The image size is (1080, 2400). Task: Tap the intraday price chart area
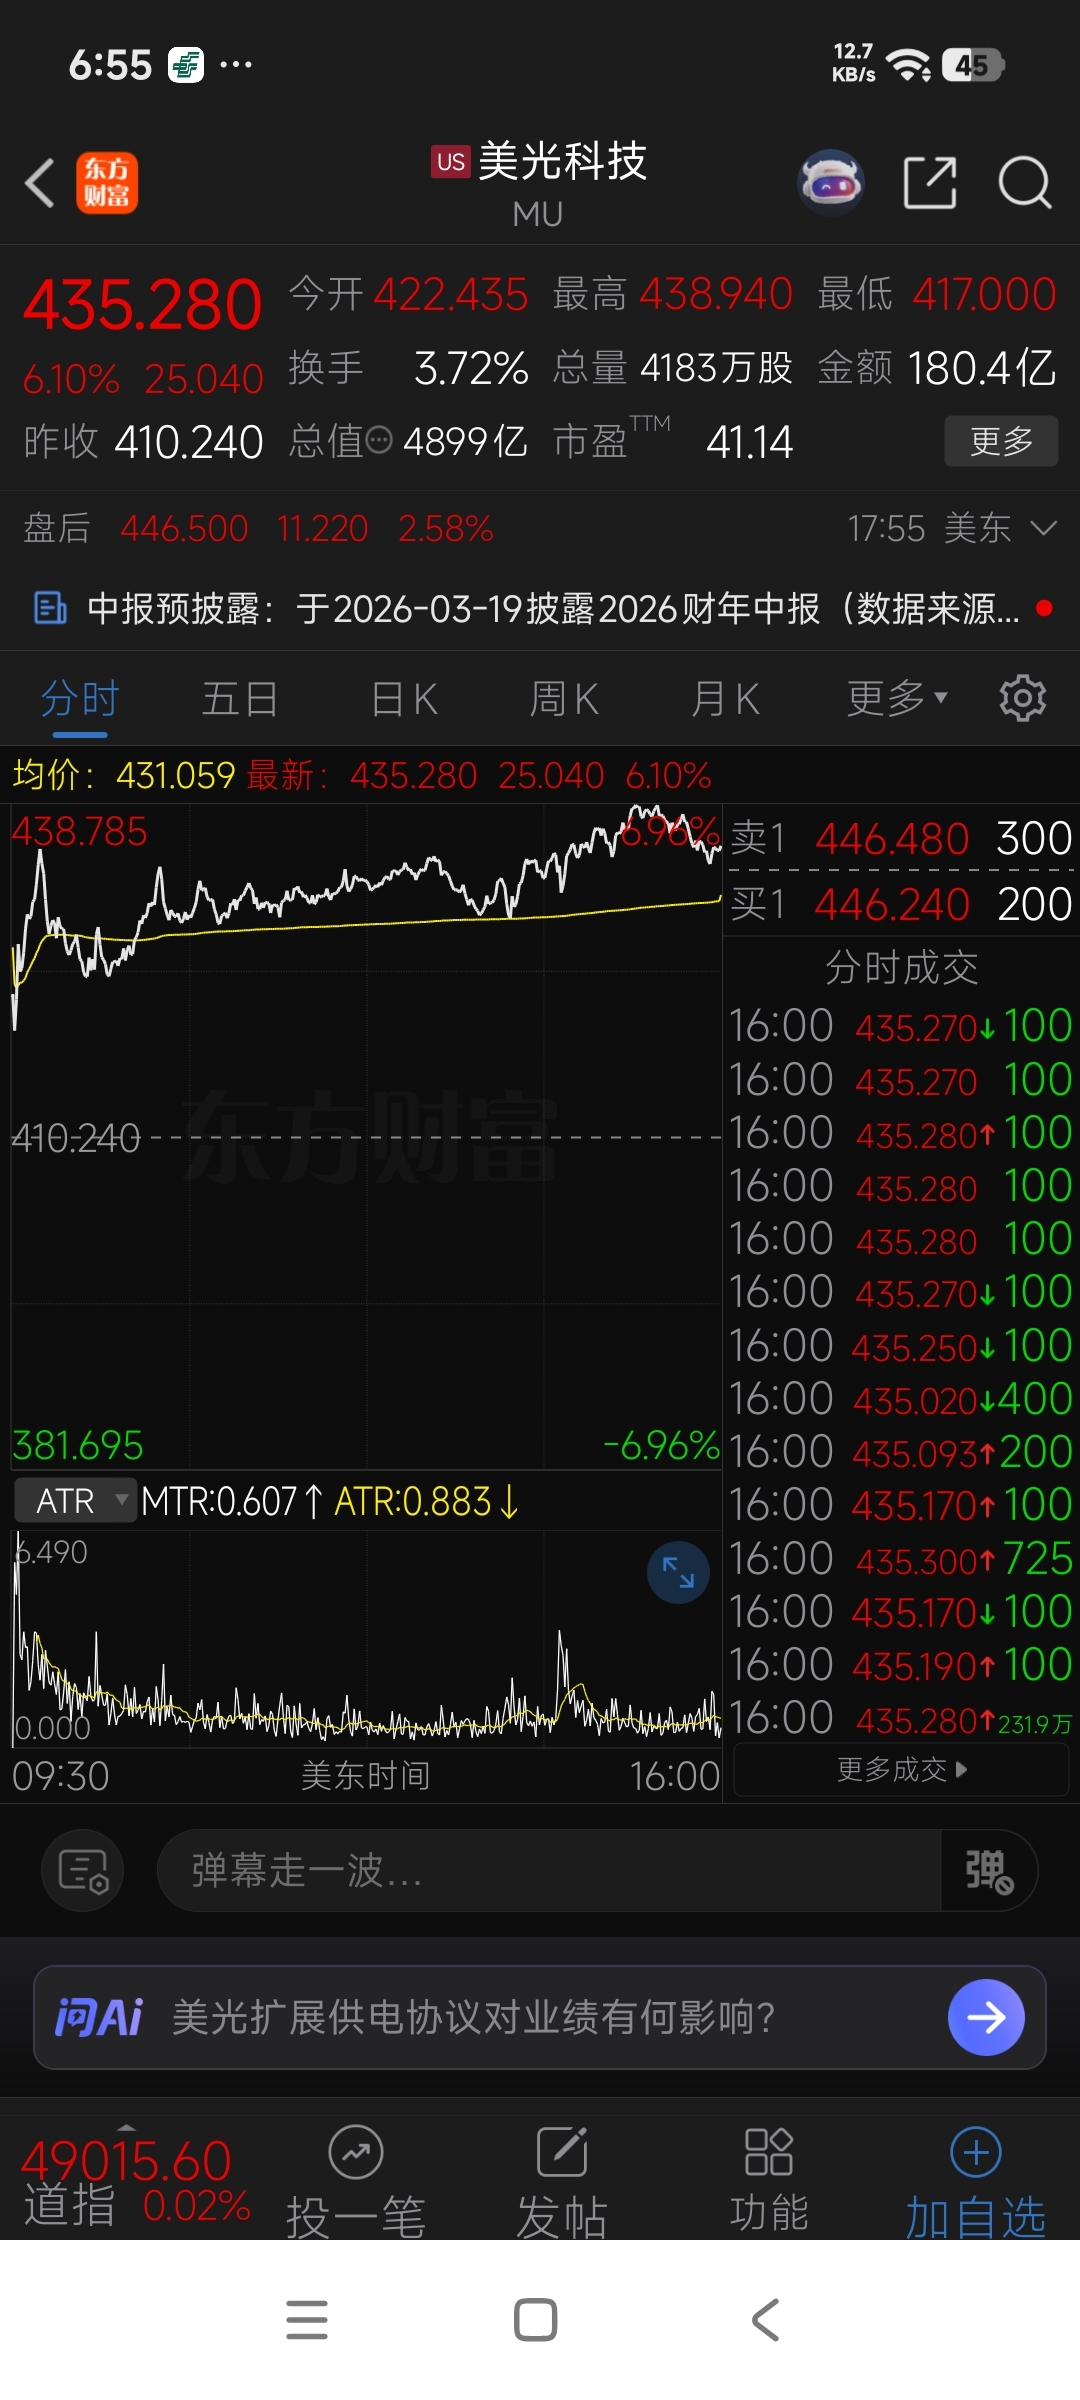click(x=366, y=1138)
